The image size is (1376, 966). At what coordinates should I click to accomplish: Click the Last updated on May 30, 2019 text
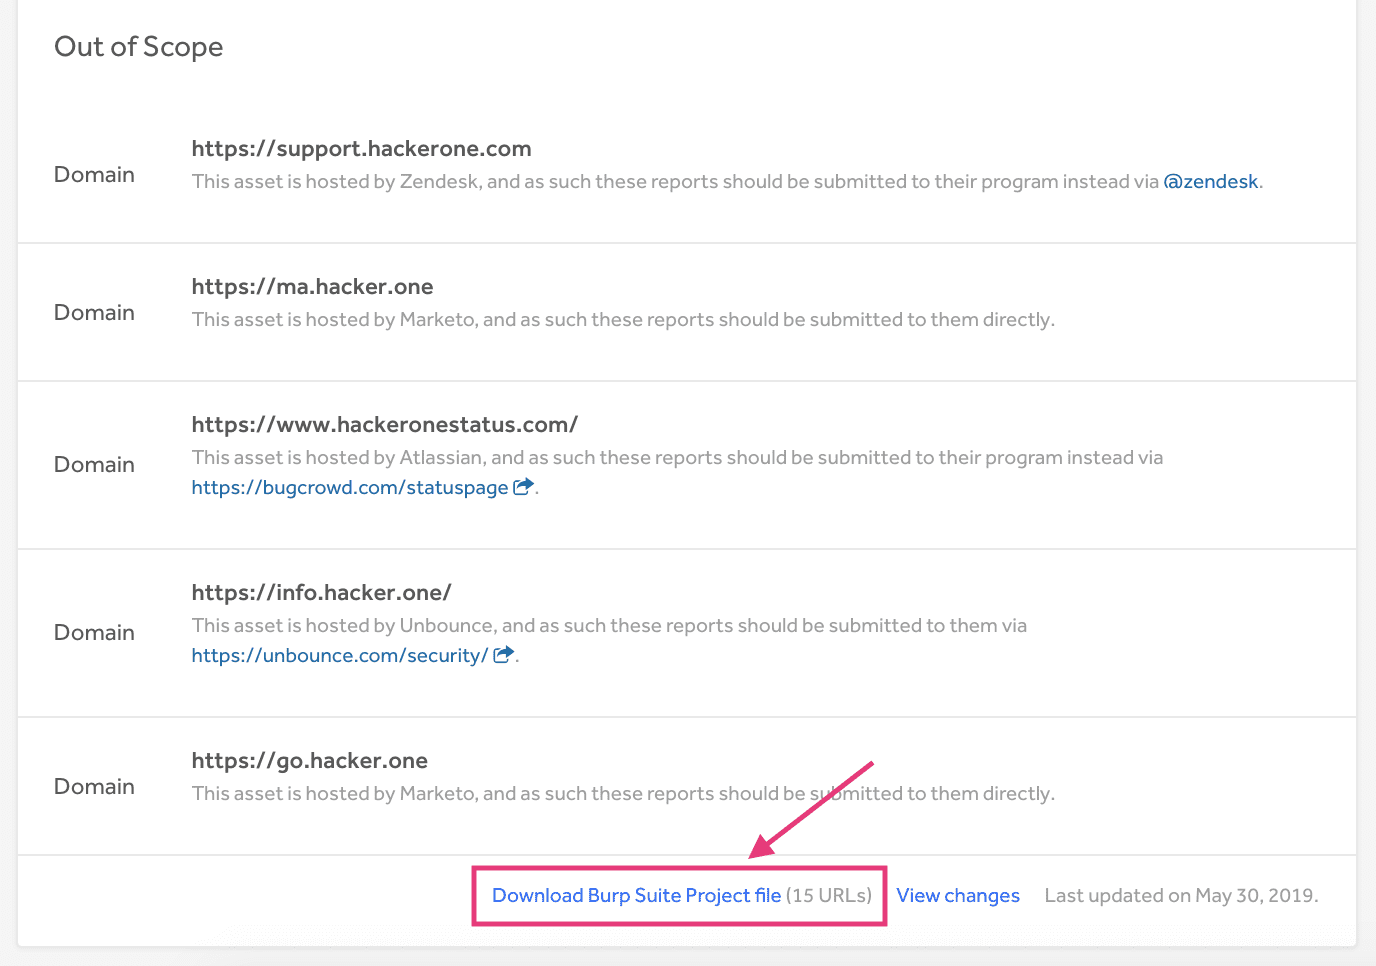pos(1181,895)
